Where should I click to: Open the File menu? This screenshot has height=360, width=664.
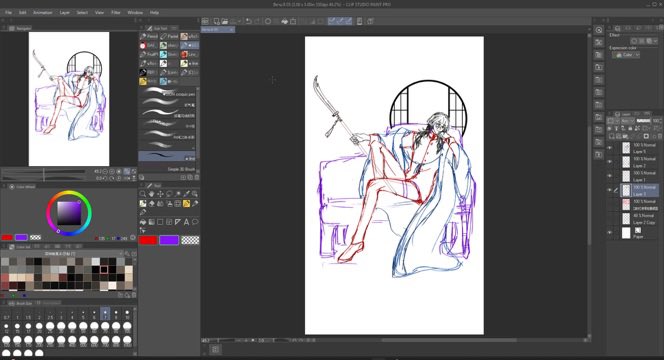pyautogui.click(x=8, y=13)
